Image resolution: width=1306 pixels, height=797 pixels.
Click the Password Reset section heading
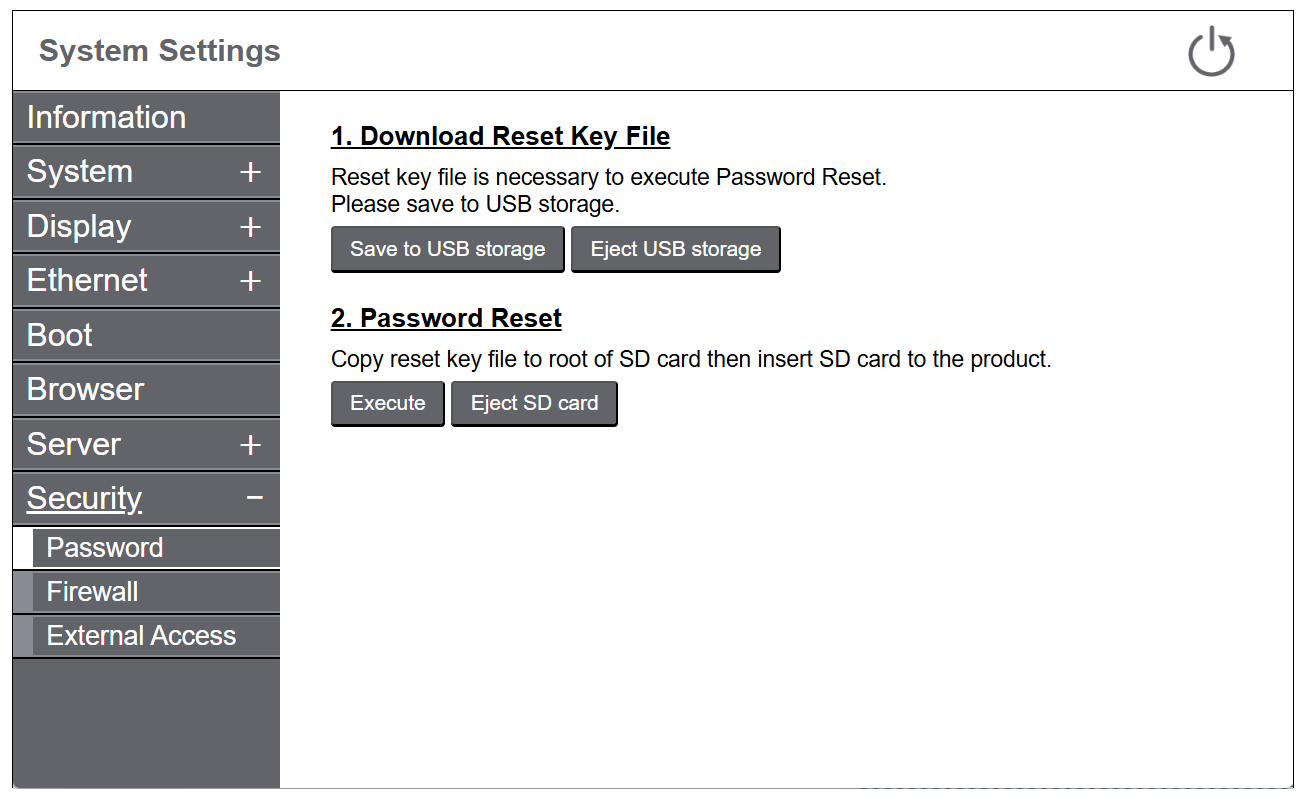click(446, 318)
